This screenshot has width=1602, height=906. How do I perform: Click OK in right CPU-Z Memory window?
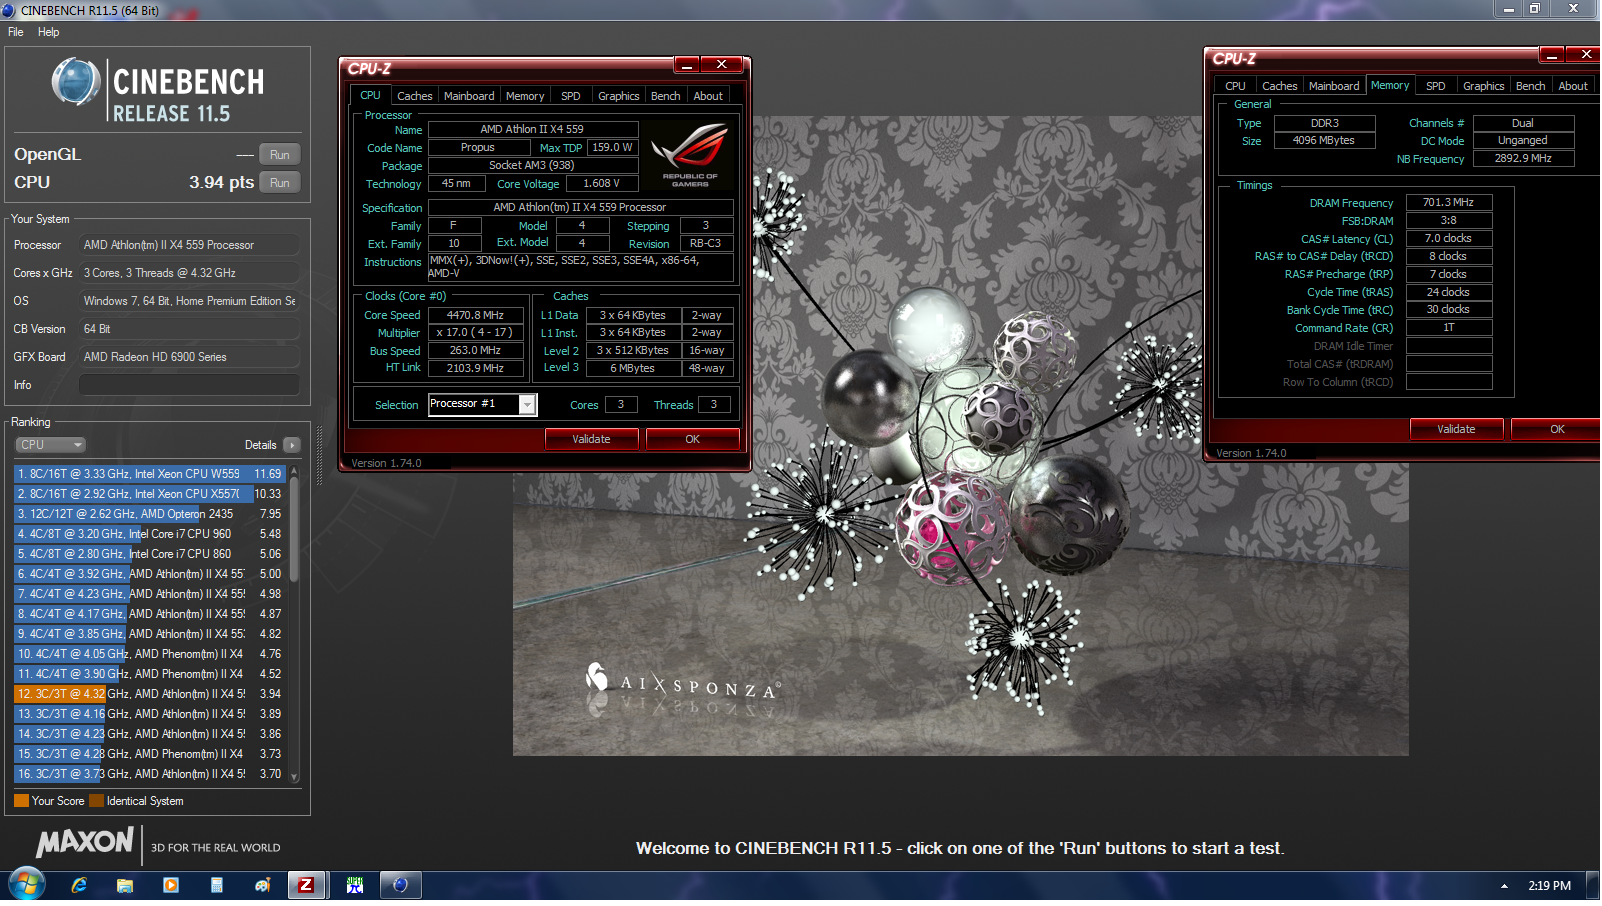[x=1557, y=429]
